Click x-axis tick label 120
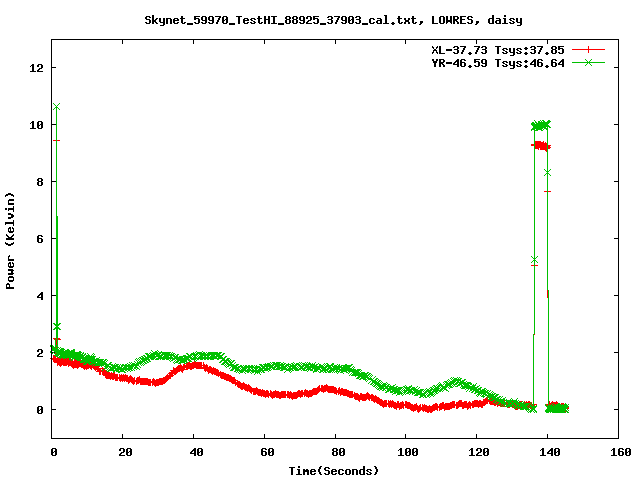 pyautogui.click(x=478, y=452)
